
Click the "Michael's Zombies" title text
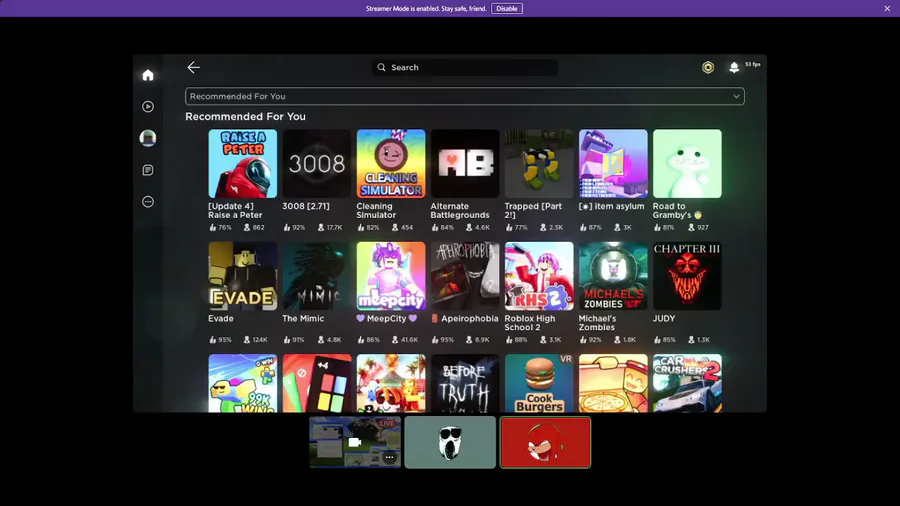click(x=598, y=323)
